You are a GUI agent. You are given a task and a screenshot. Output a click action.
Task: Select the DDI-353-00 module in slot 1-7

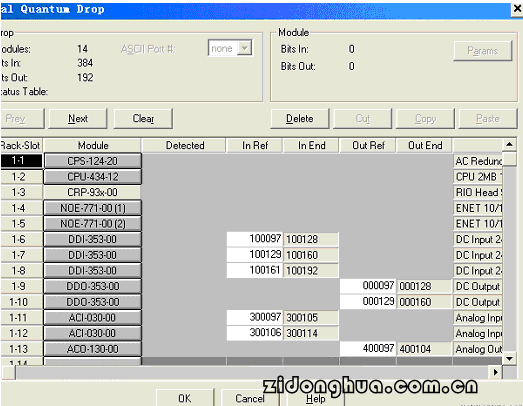pos(93,255)
